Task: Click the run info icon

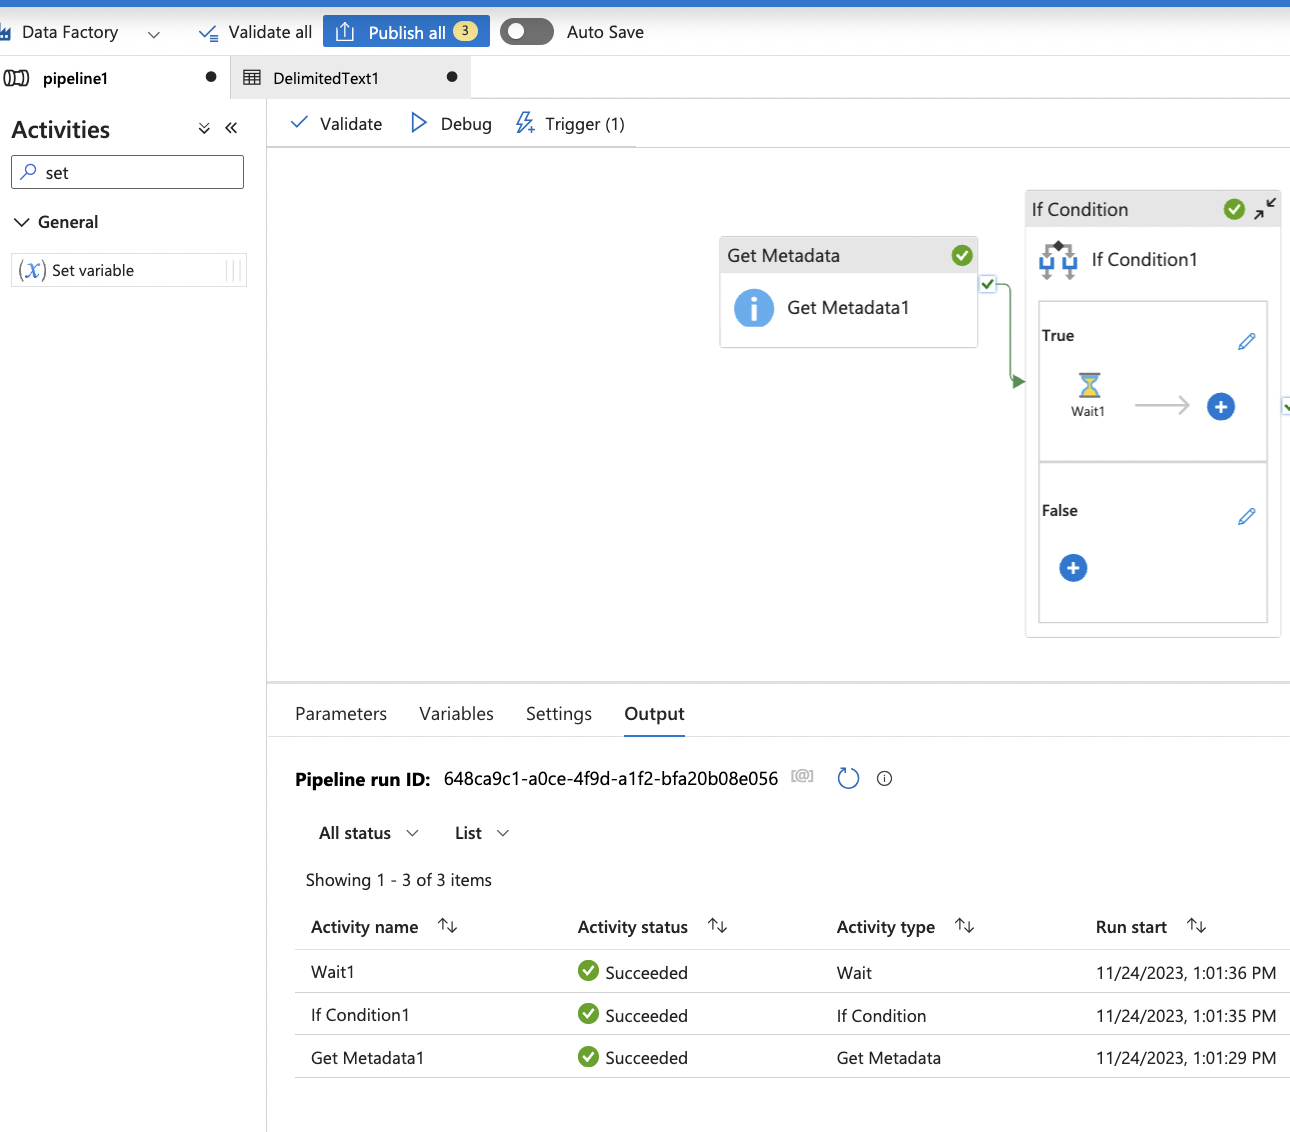Action: click(884, 779)
